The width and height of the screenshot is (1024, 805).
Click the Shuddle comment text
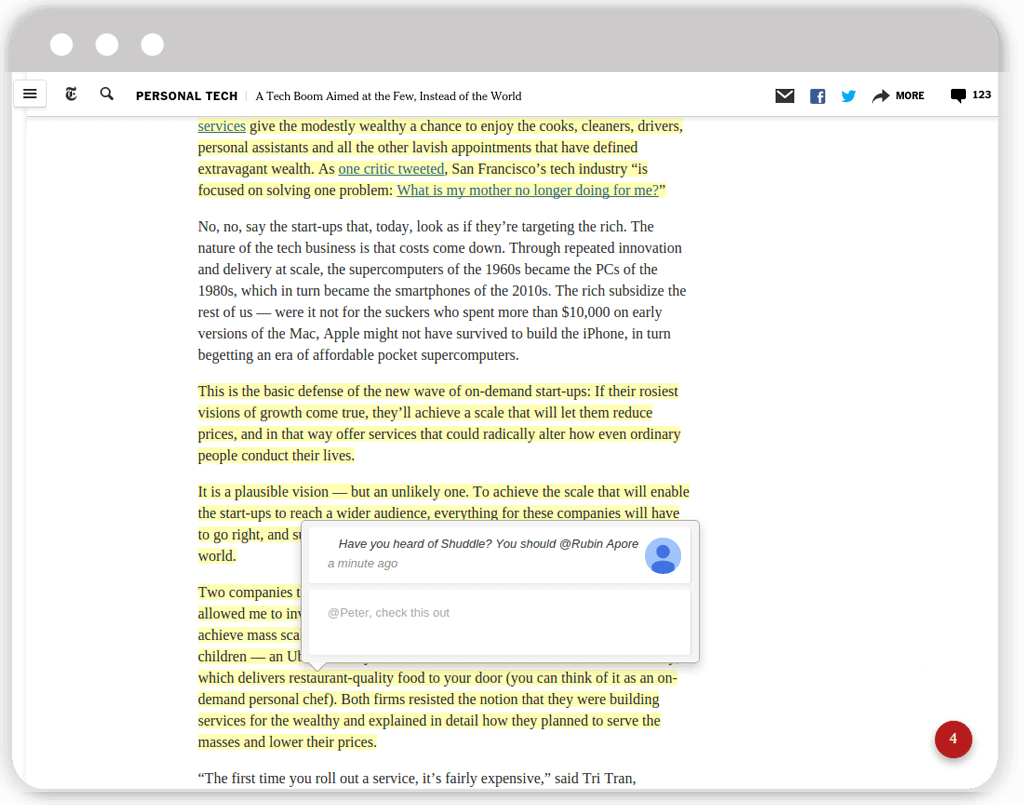point(488,544)
